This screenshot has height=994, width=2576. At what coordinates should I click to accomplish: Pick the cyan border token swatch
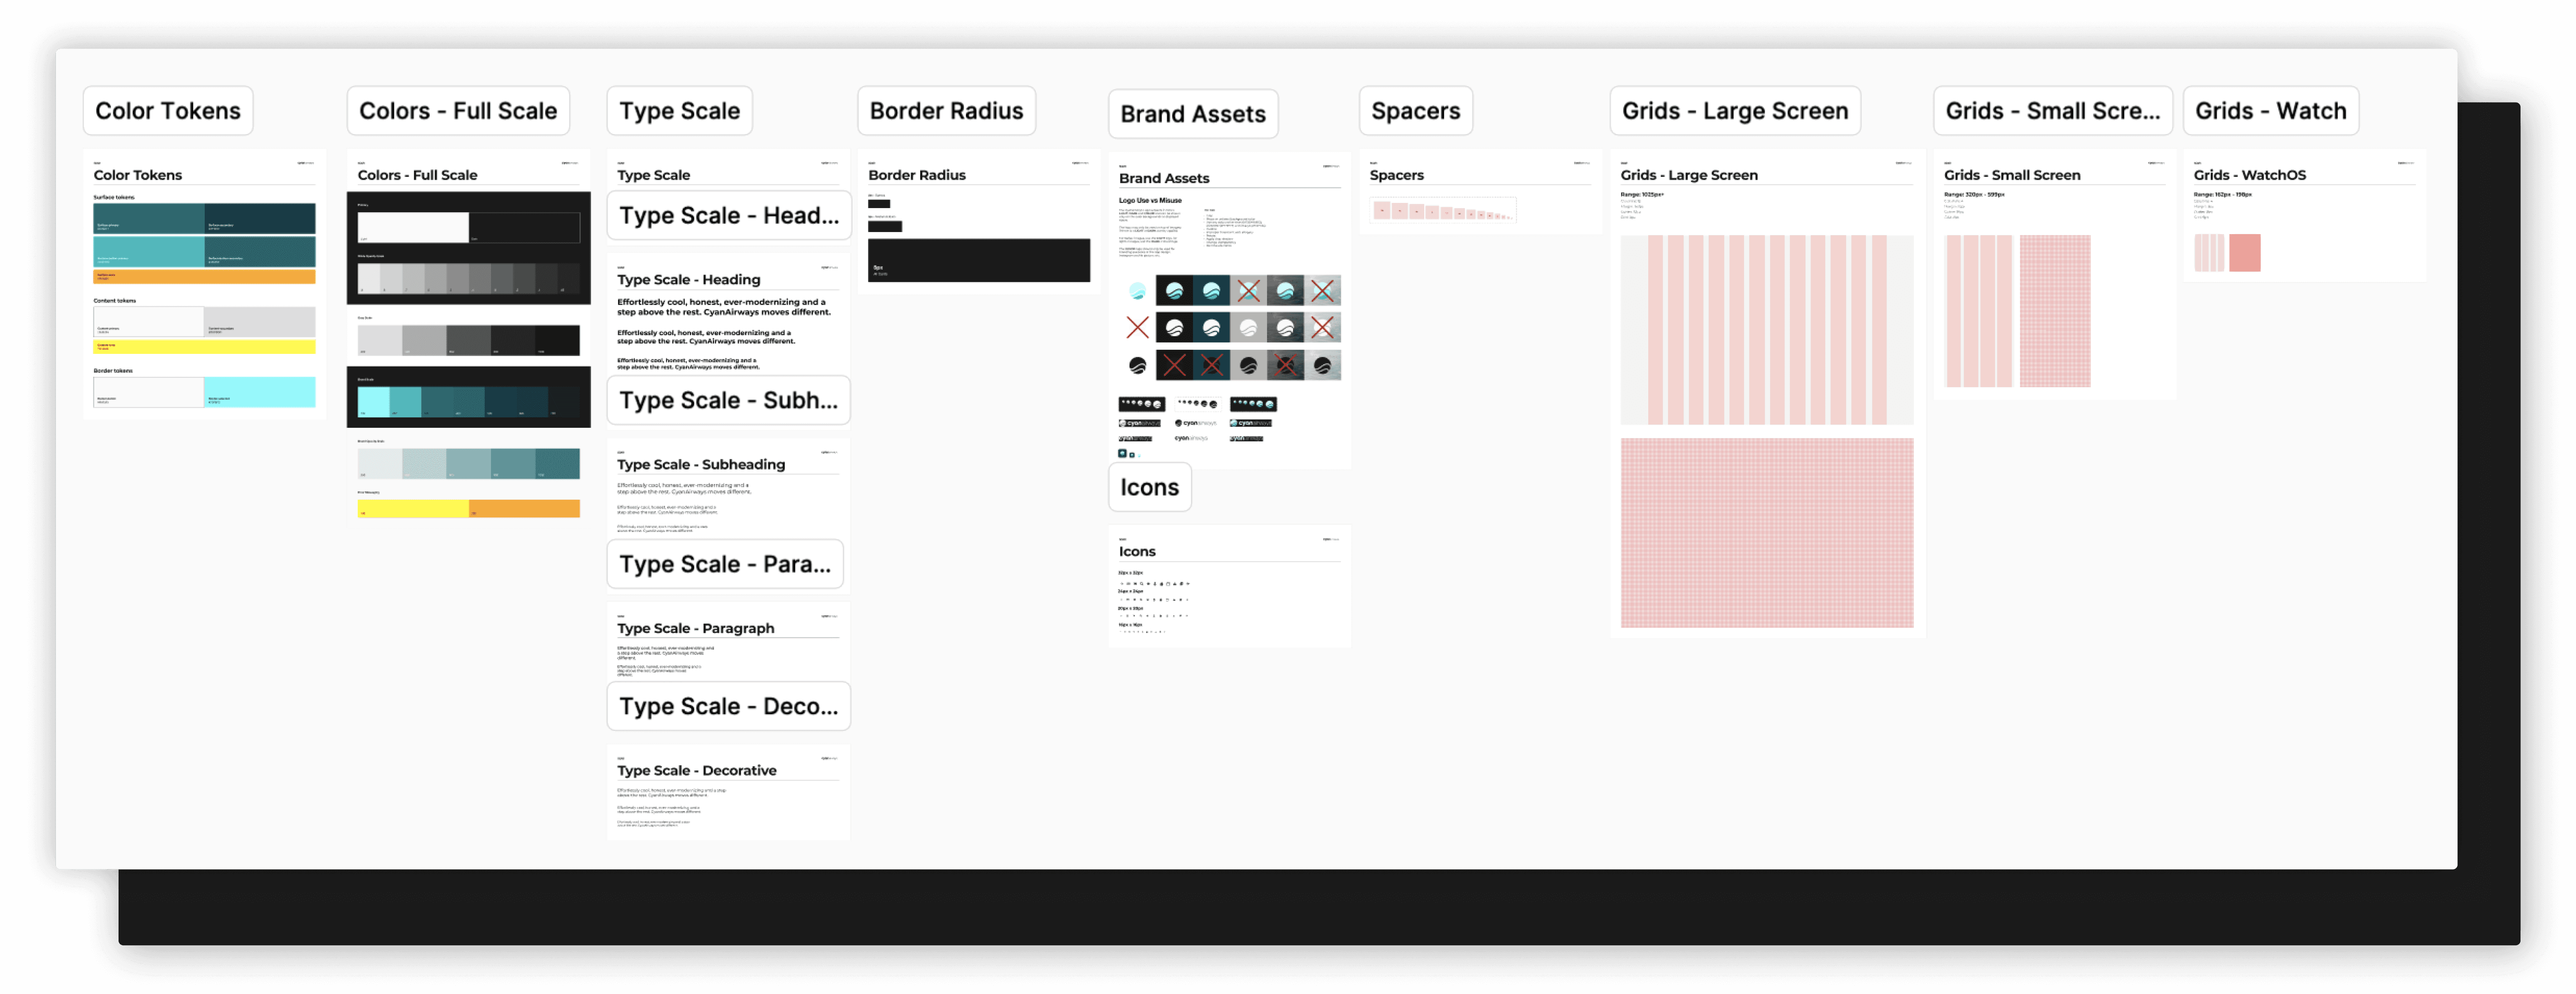pos(260,392)
